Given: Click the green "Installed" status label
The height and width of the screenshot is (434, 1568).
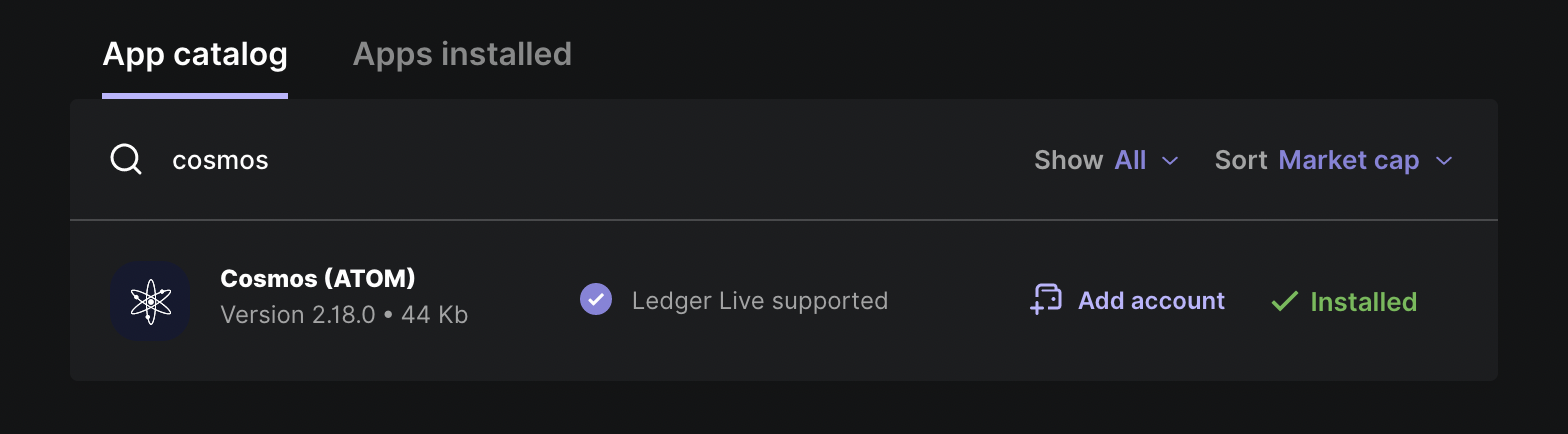Looking at the screenshot, I should [1363, 302].
